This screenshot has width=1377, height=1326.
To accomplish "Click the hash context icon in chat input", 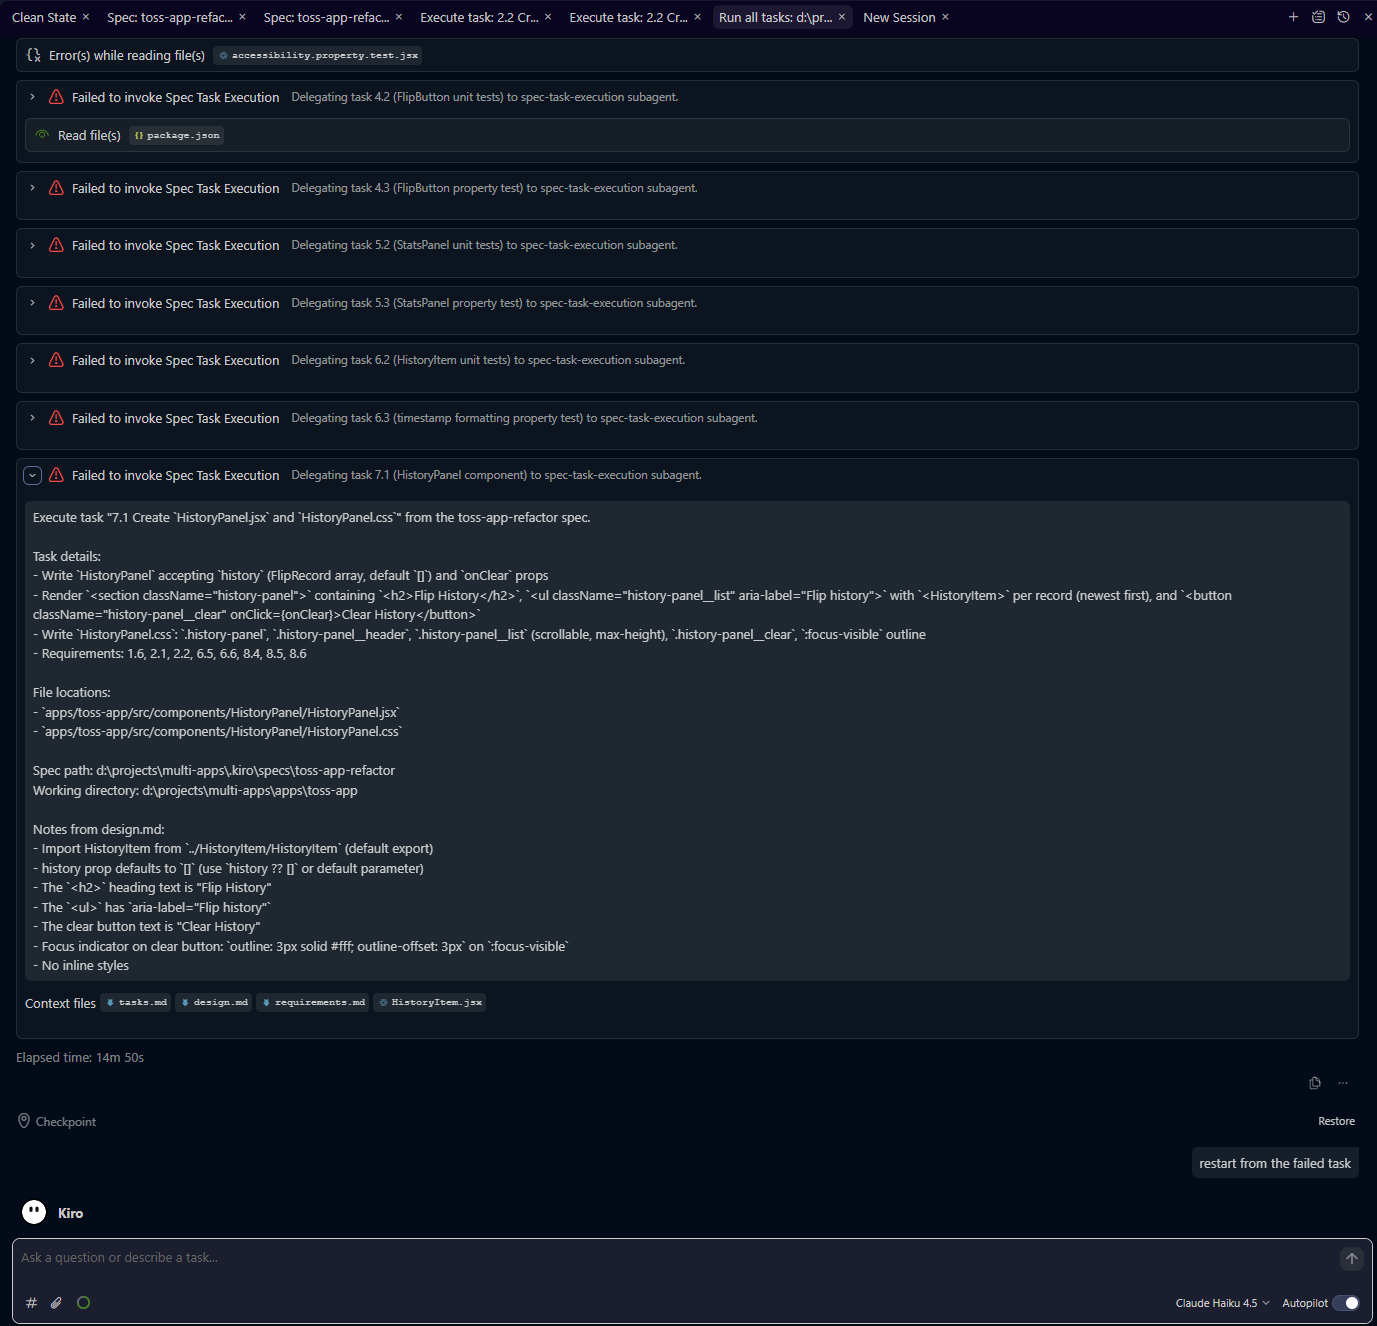I will pyautogui.click(x=31, y=1303).
